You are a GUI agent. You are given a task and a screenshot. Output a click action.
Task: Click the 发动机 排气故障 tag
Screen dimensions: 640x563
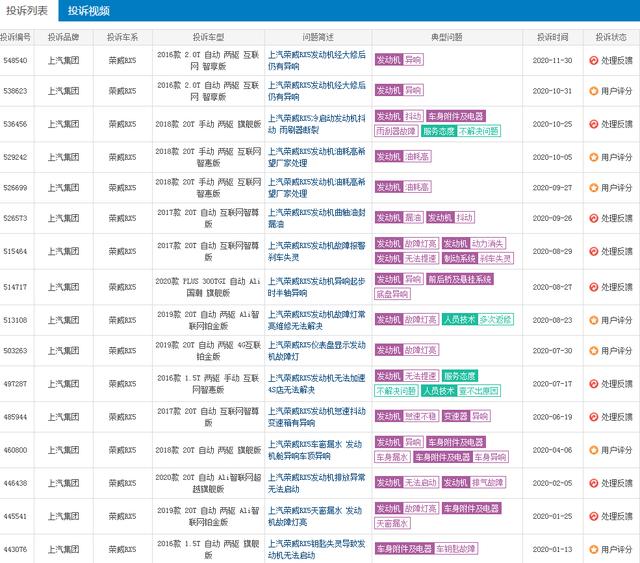coord(474,482)
